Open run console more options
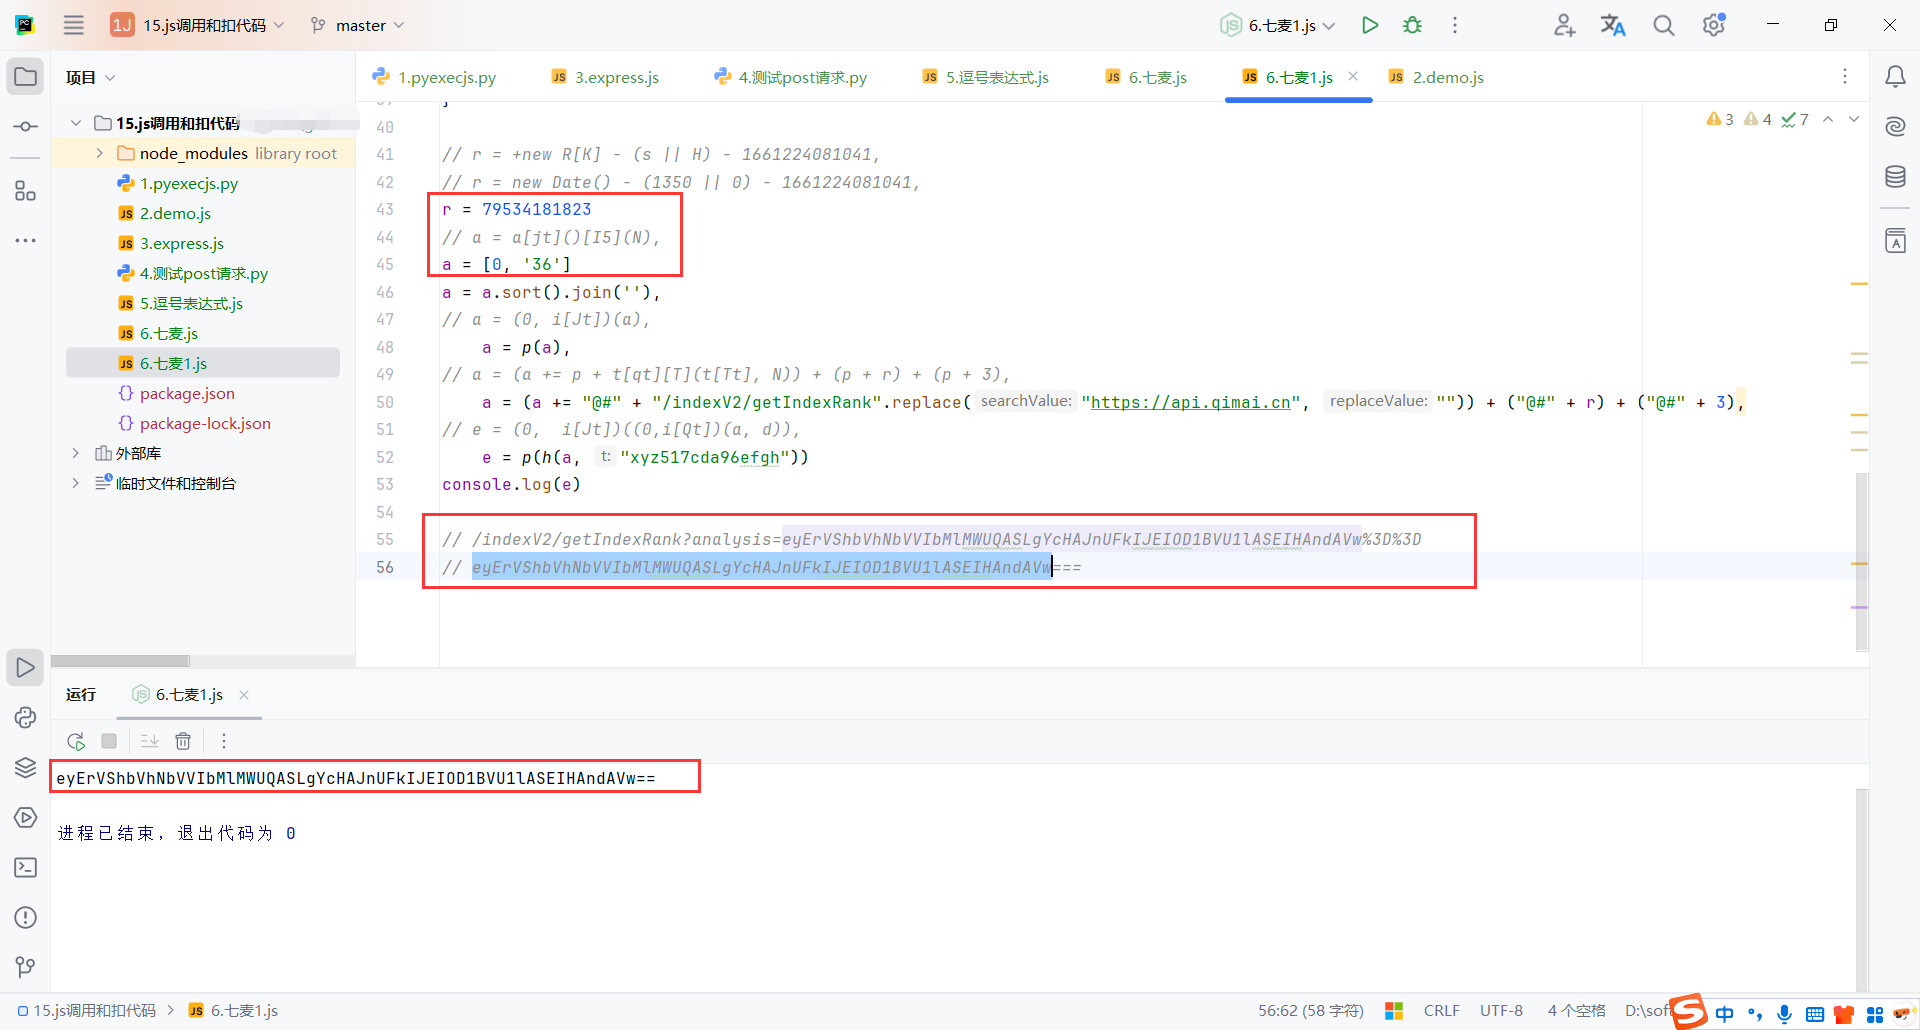Viewport: 1920px width, 1030px height. 224,741
